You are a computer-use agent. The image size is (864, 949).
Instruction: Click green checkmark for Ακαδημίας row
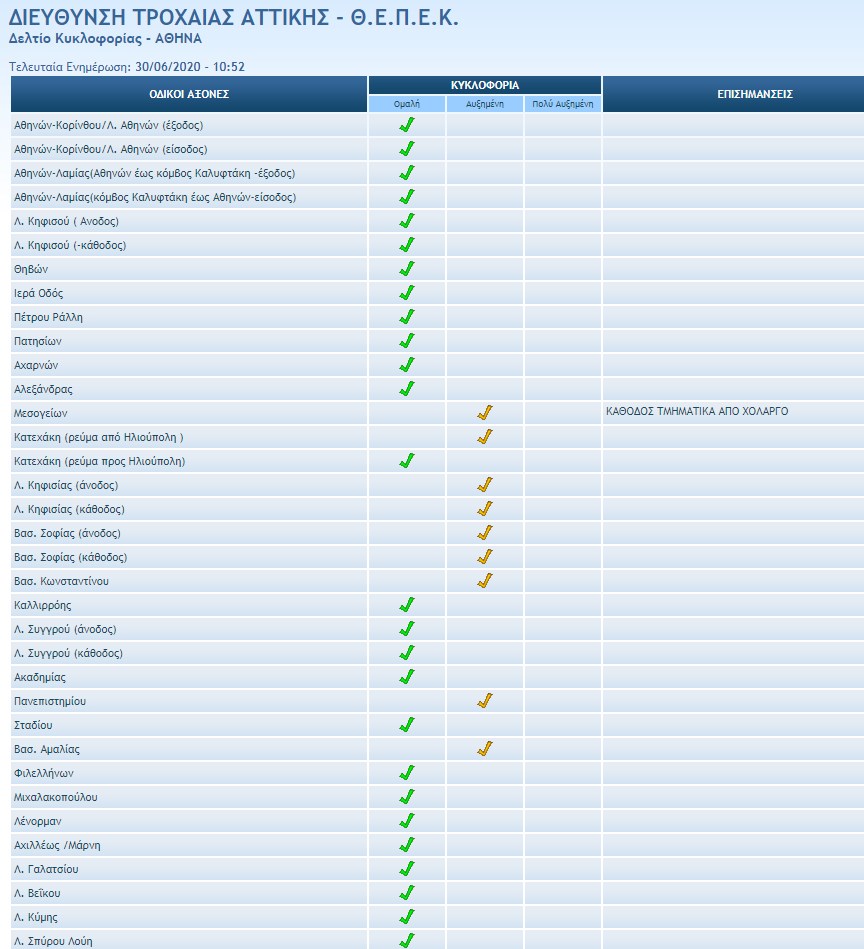406,677
